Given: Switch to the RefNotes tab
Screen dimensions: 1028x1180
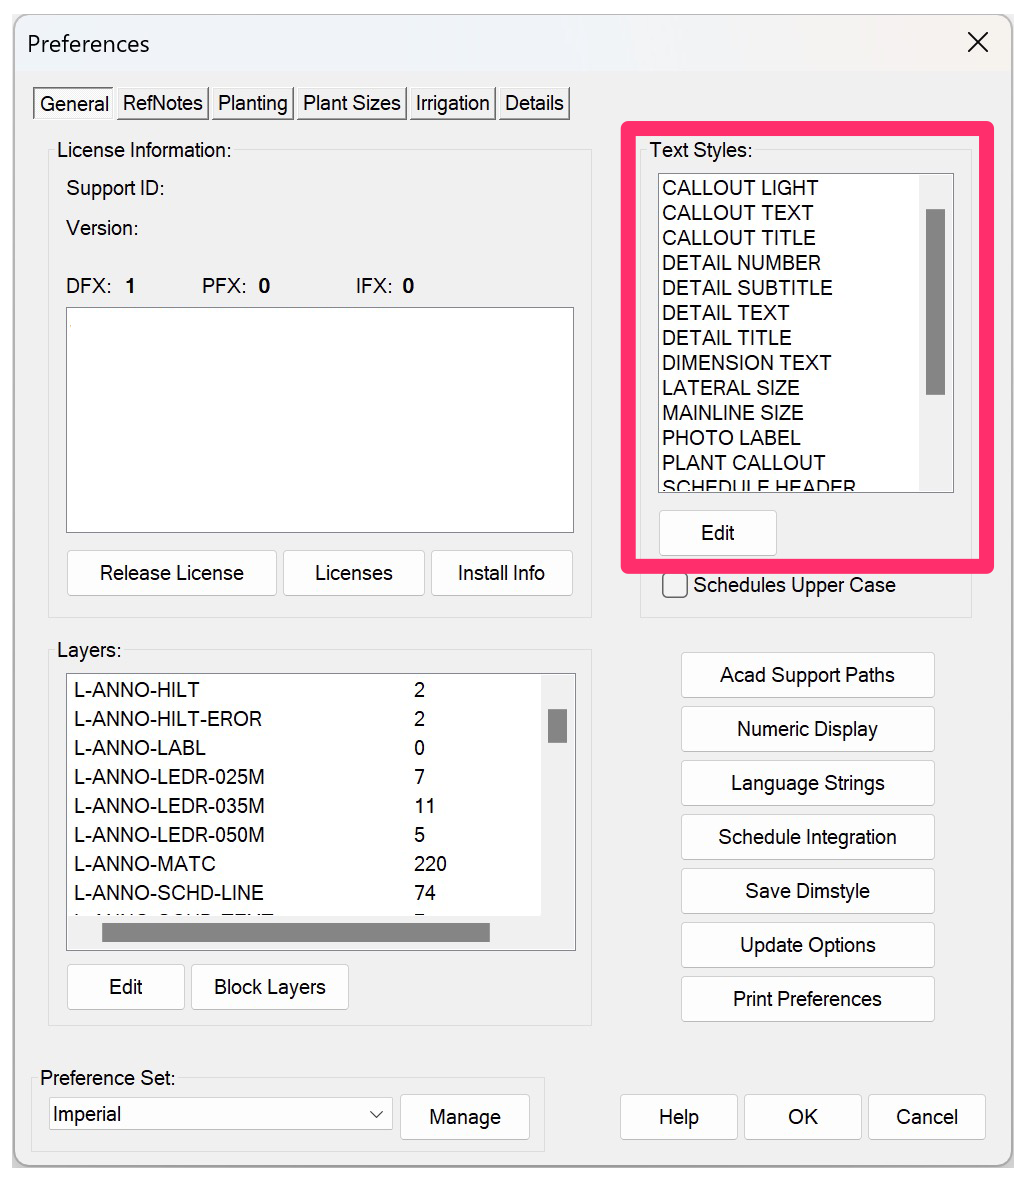Looking at the screenshot, I should (x=162, y=103).
